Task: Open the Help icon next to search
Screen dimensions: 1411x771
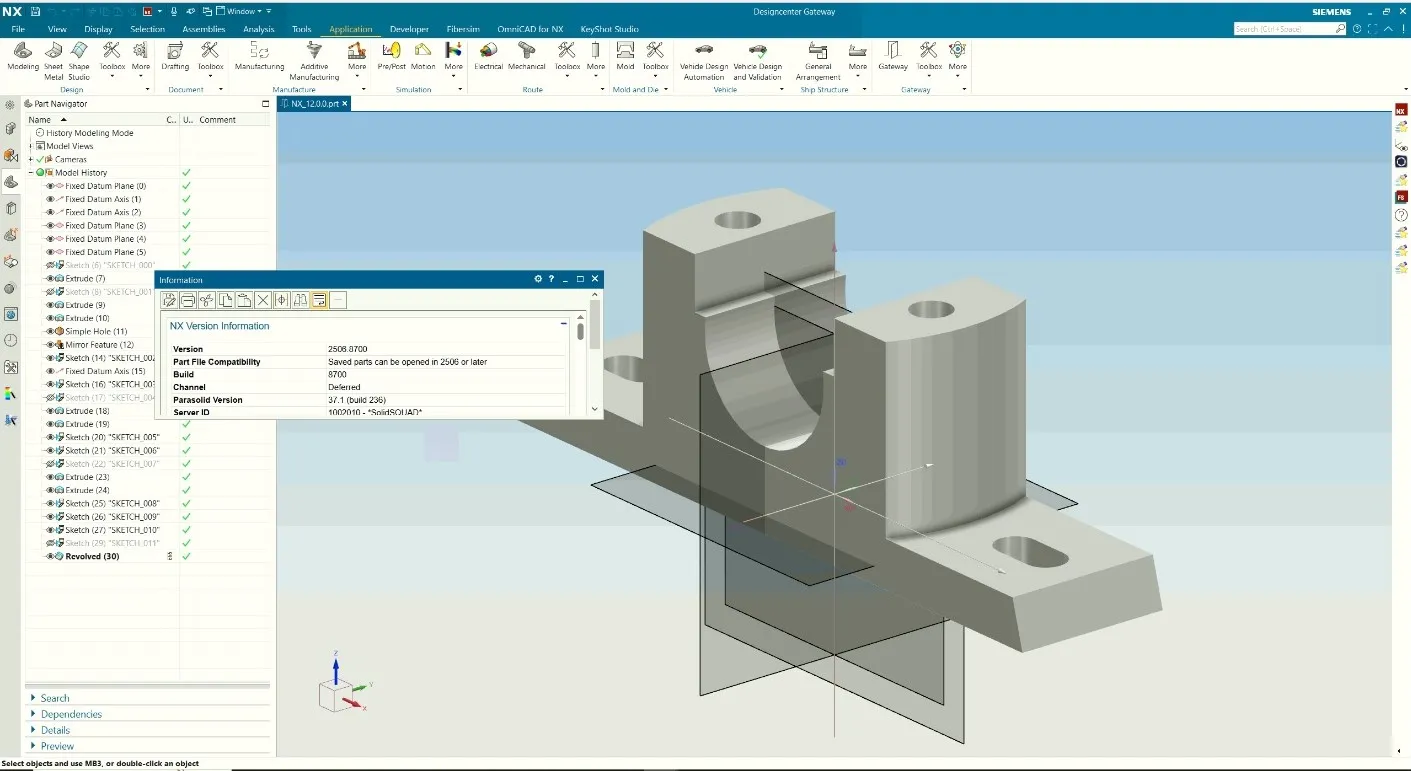Action: (1356, 29)
